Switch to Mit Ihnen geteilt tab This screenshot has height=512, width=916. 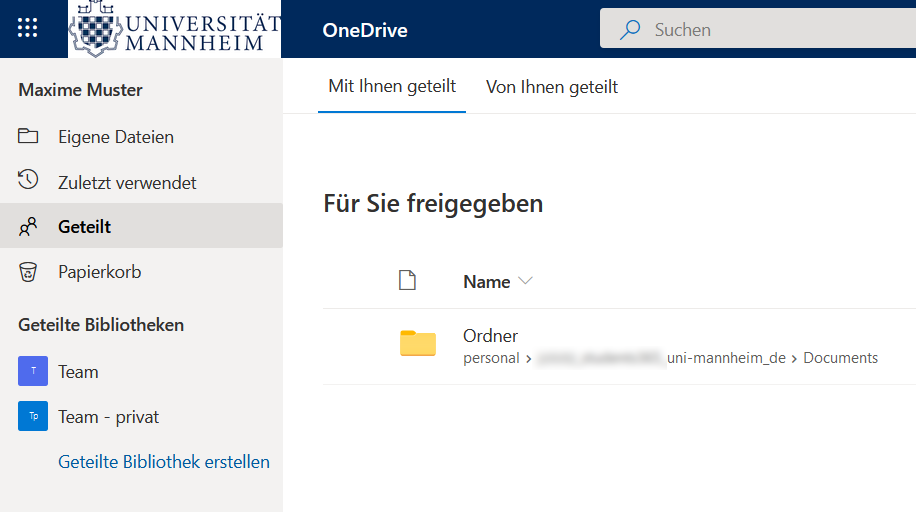(392, 87)
